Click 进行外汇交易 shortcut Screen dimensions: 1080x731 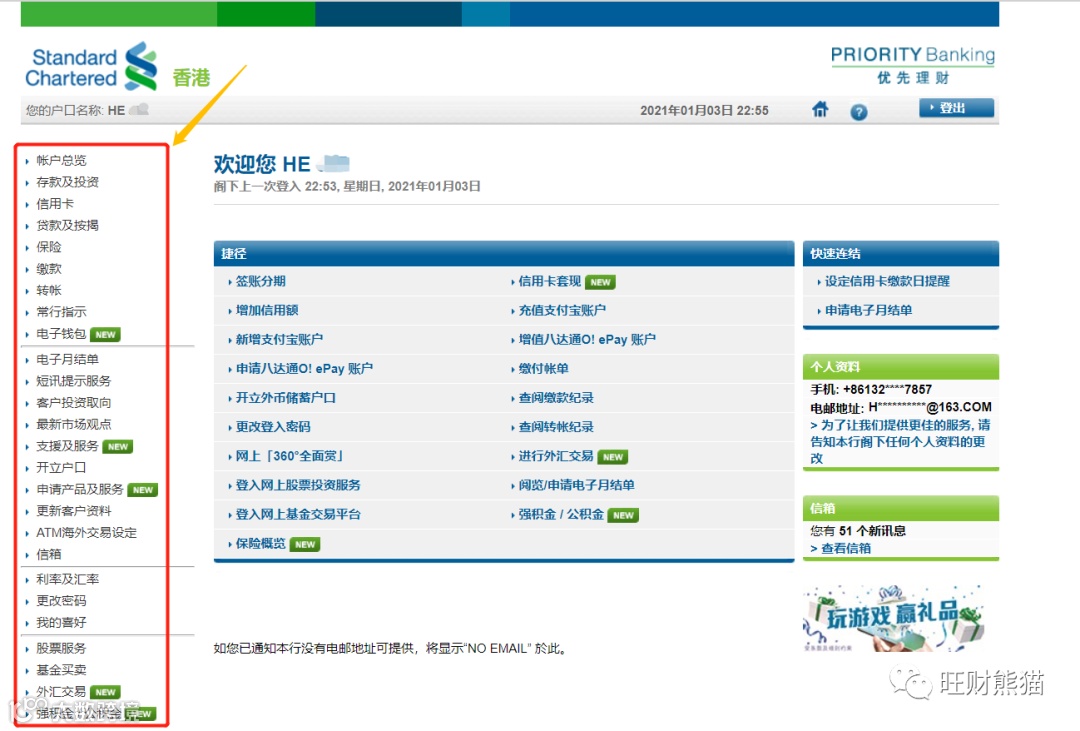[x=556, y=456]
